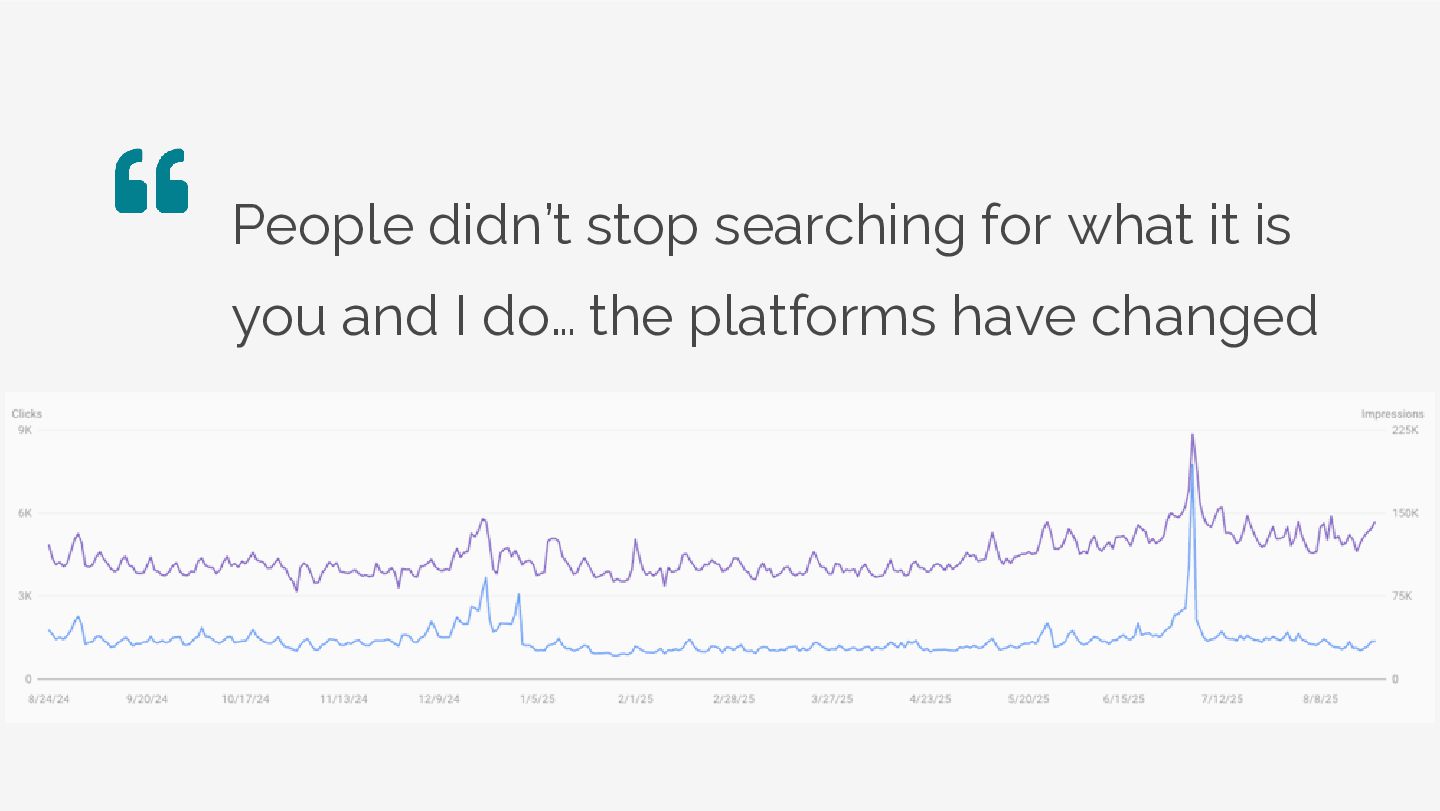Click the 9K clicks axis label
This screenshot has width=1440, height=811.
tap(25, 430)
